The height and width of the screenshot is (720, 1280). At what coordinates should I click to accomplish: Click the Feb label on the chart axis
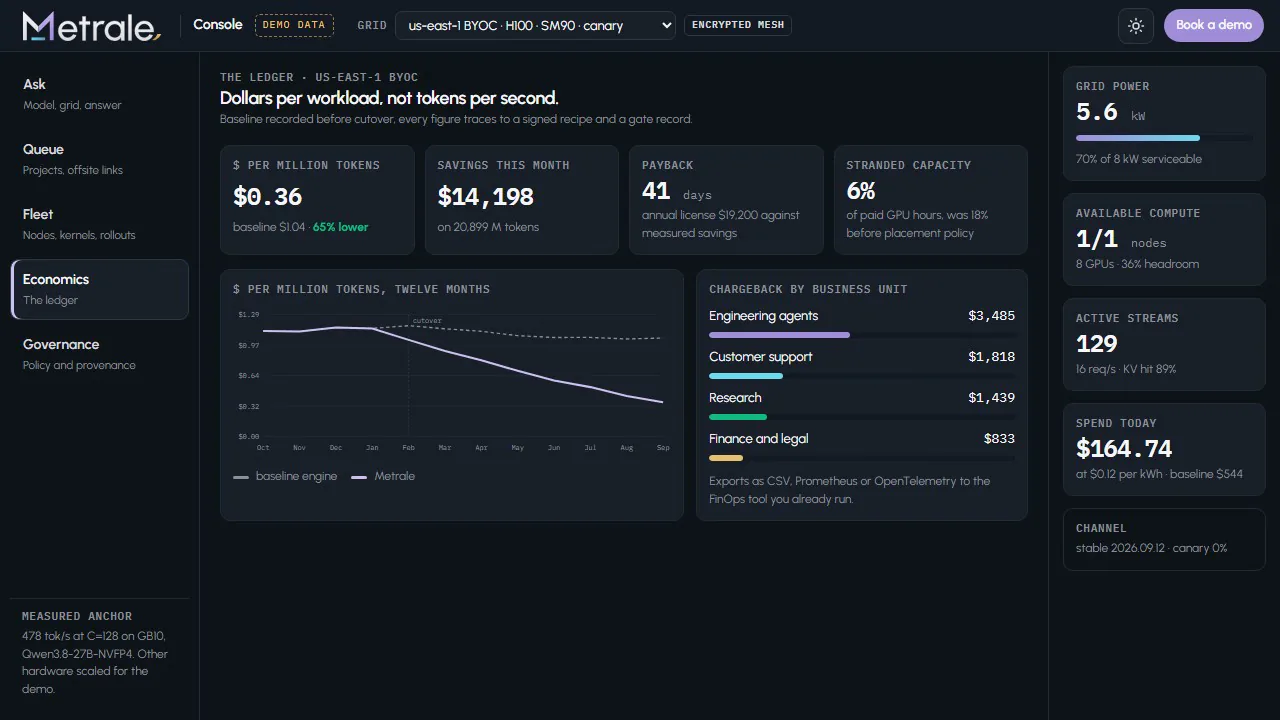pos(408,448)
